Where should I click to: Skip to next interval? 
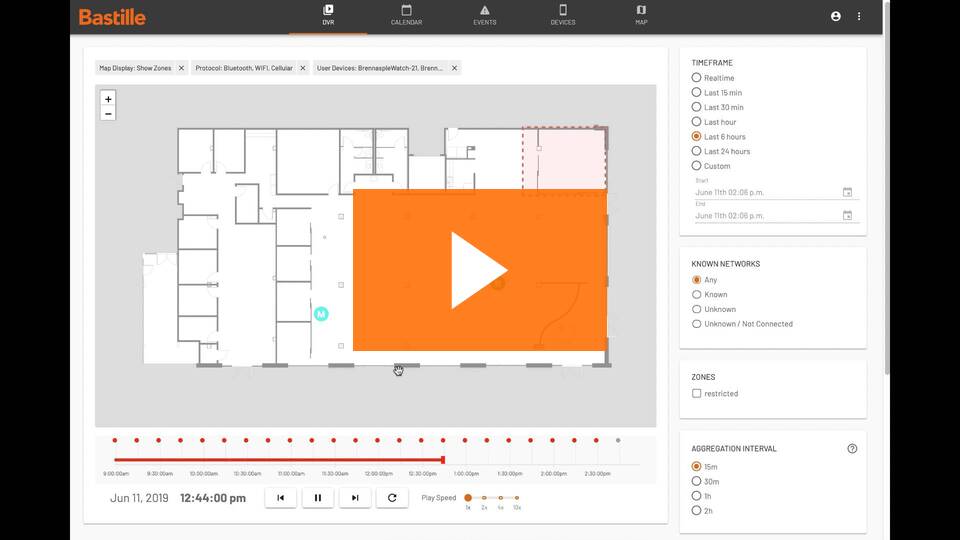click(x=355, y=498)
